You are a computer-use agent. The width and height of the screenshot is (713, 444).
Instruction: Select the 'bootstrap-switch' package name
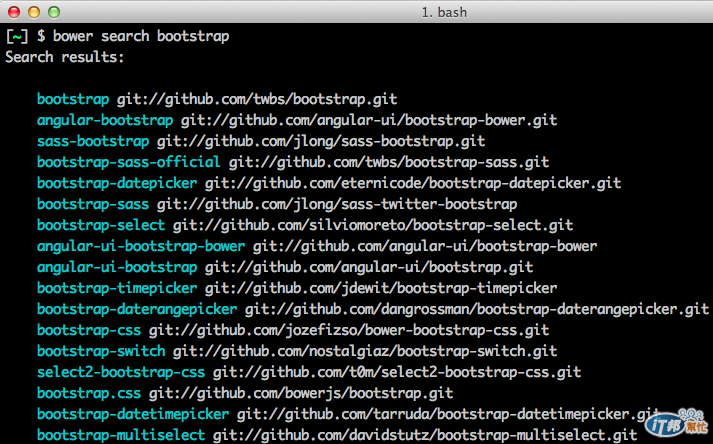click(x=101, y=351)
